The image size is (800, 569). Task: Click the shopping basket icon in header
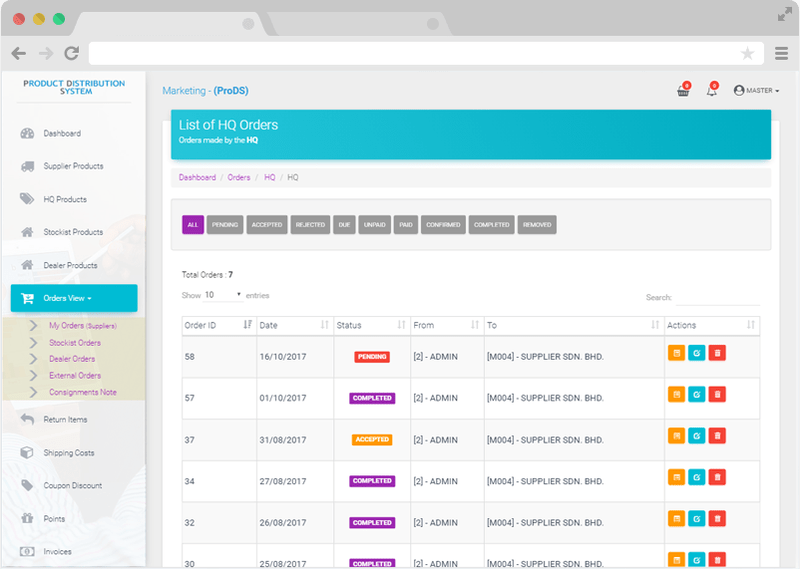click(683, 91)
